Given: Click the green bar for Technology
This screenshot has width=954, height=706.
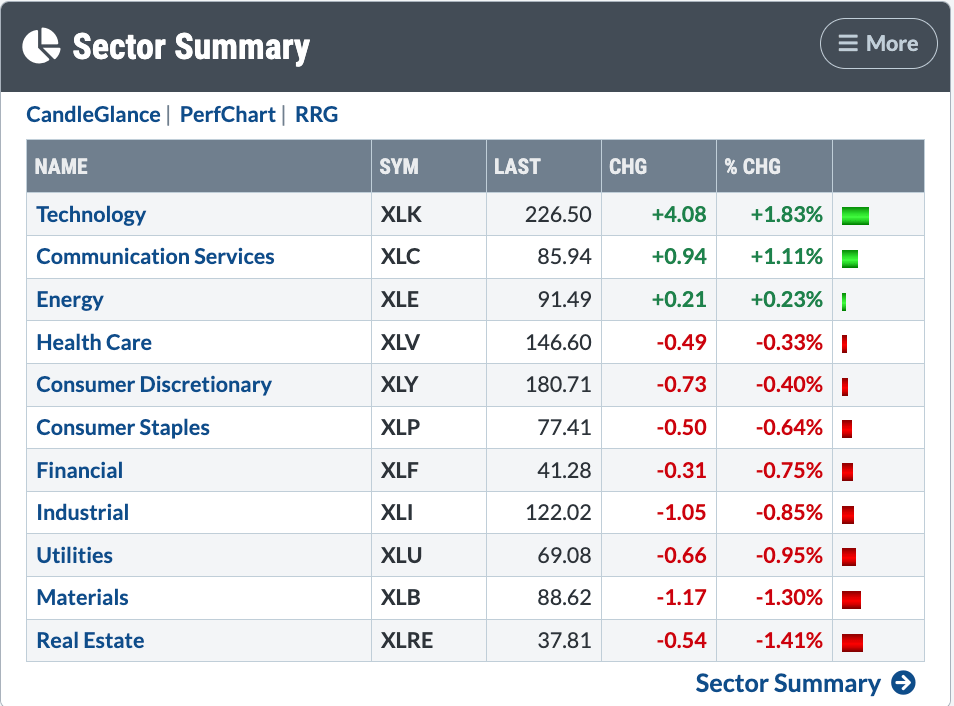Looking at the screenshot, I should click(855, 215).
